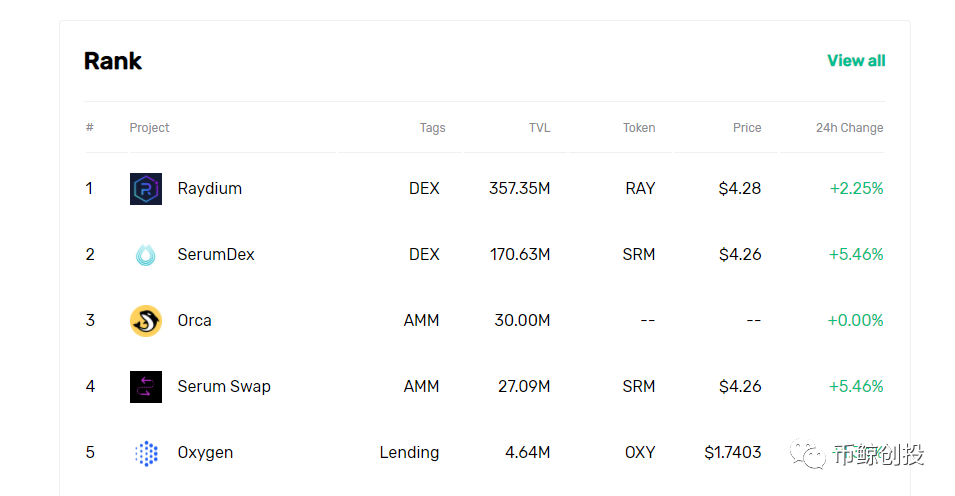Click the Oxygen dotted logo icon
Image resolution: width=955 pixels, height=496 pixels.
click(146, 453)
